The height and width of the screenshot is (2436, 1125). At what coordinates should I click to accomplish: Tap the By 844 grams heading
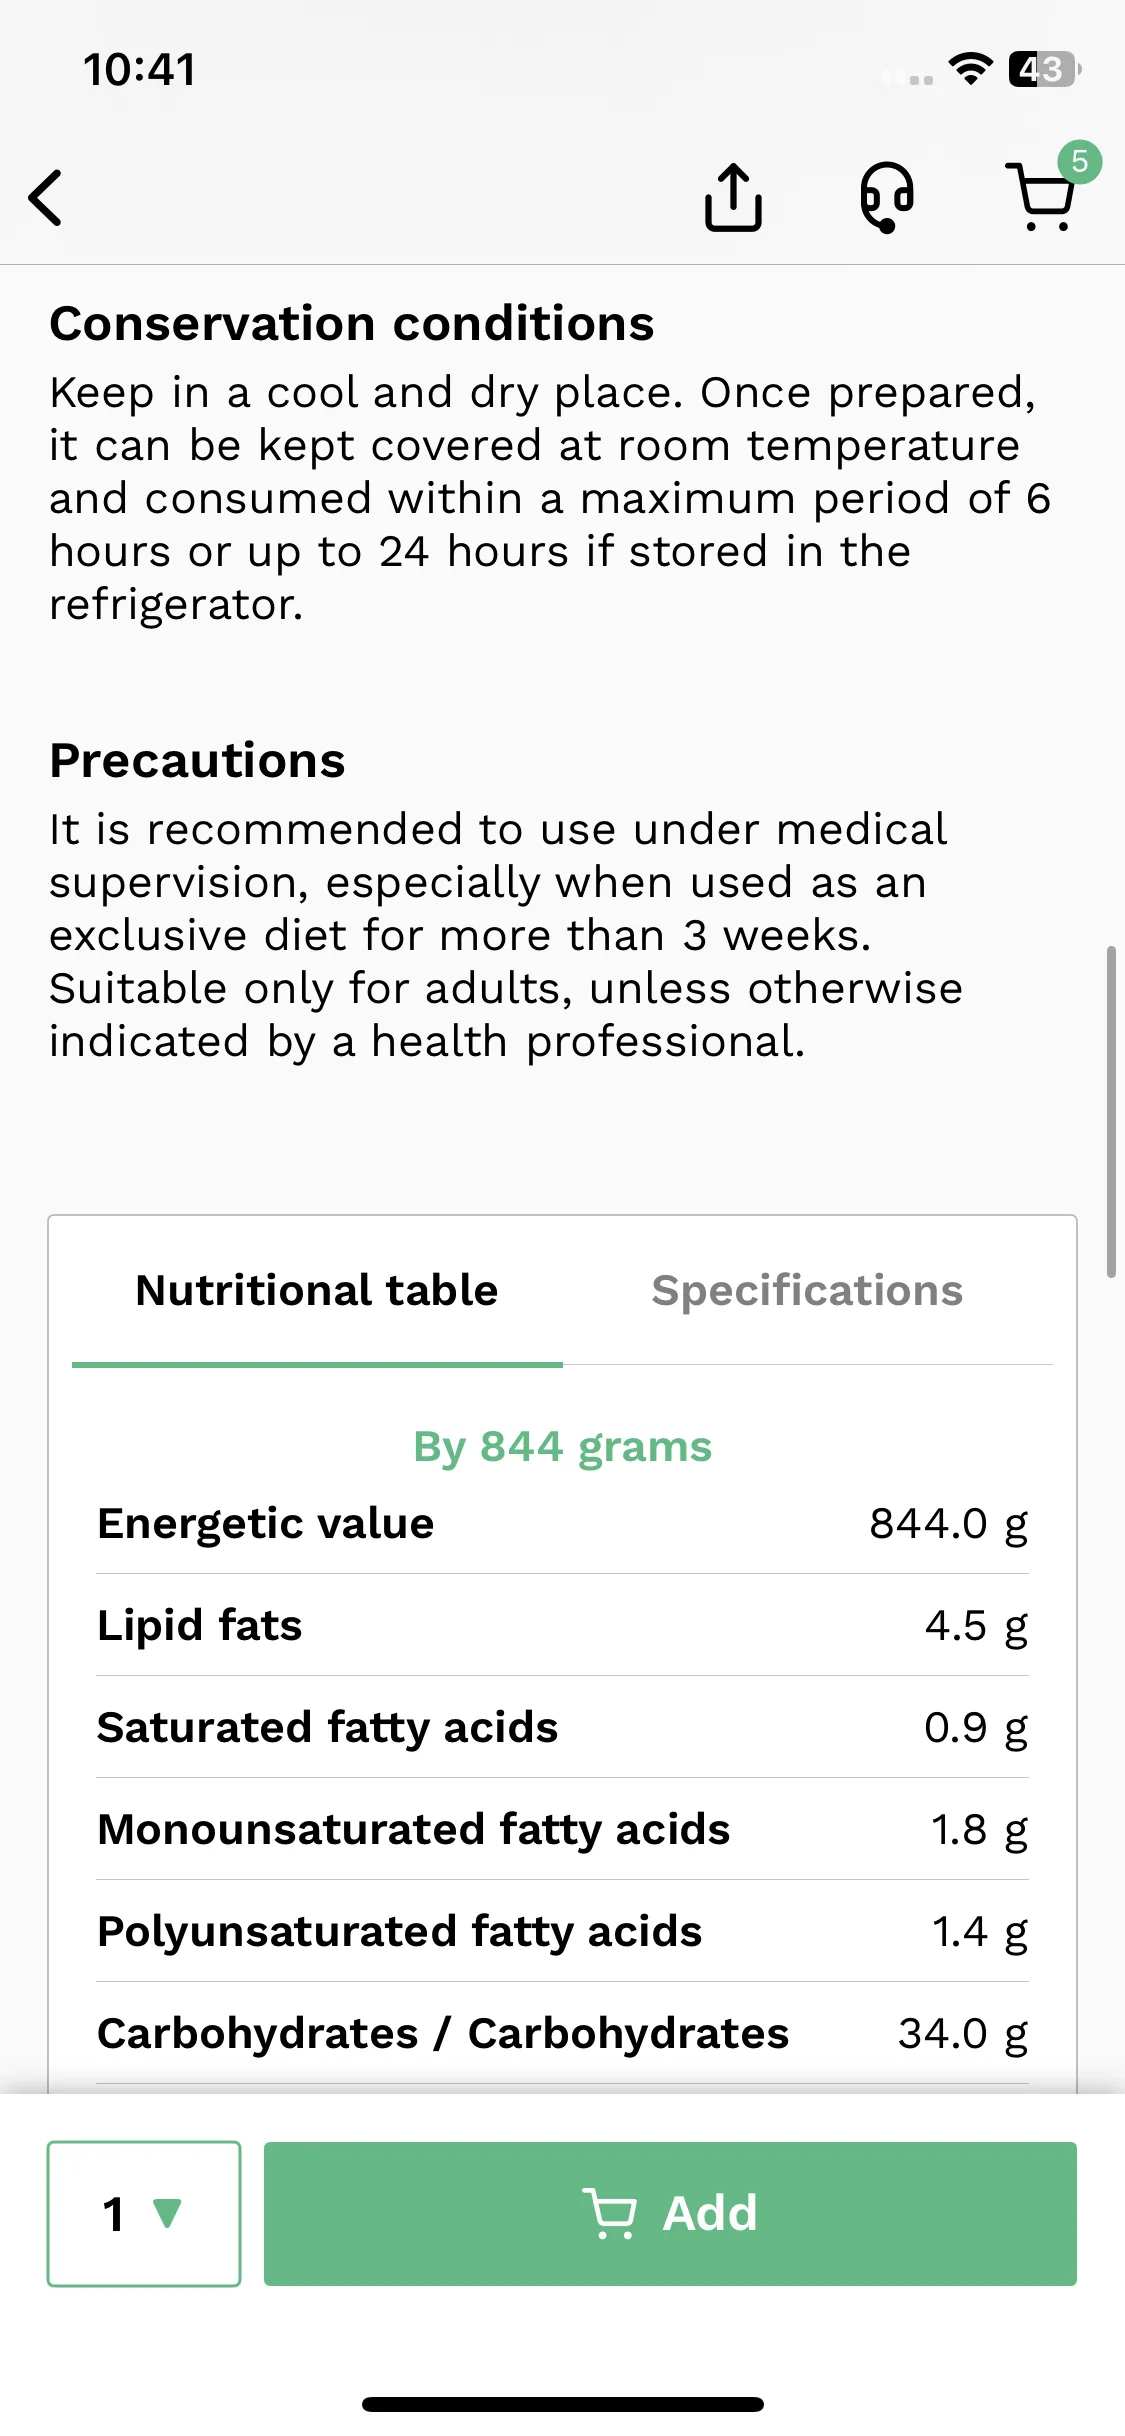pos(563,1447)
